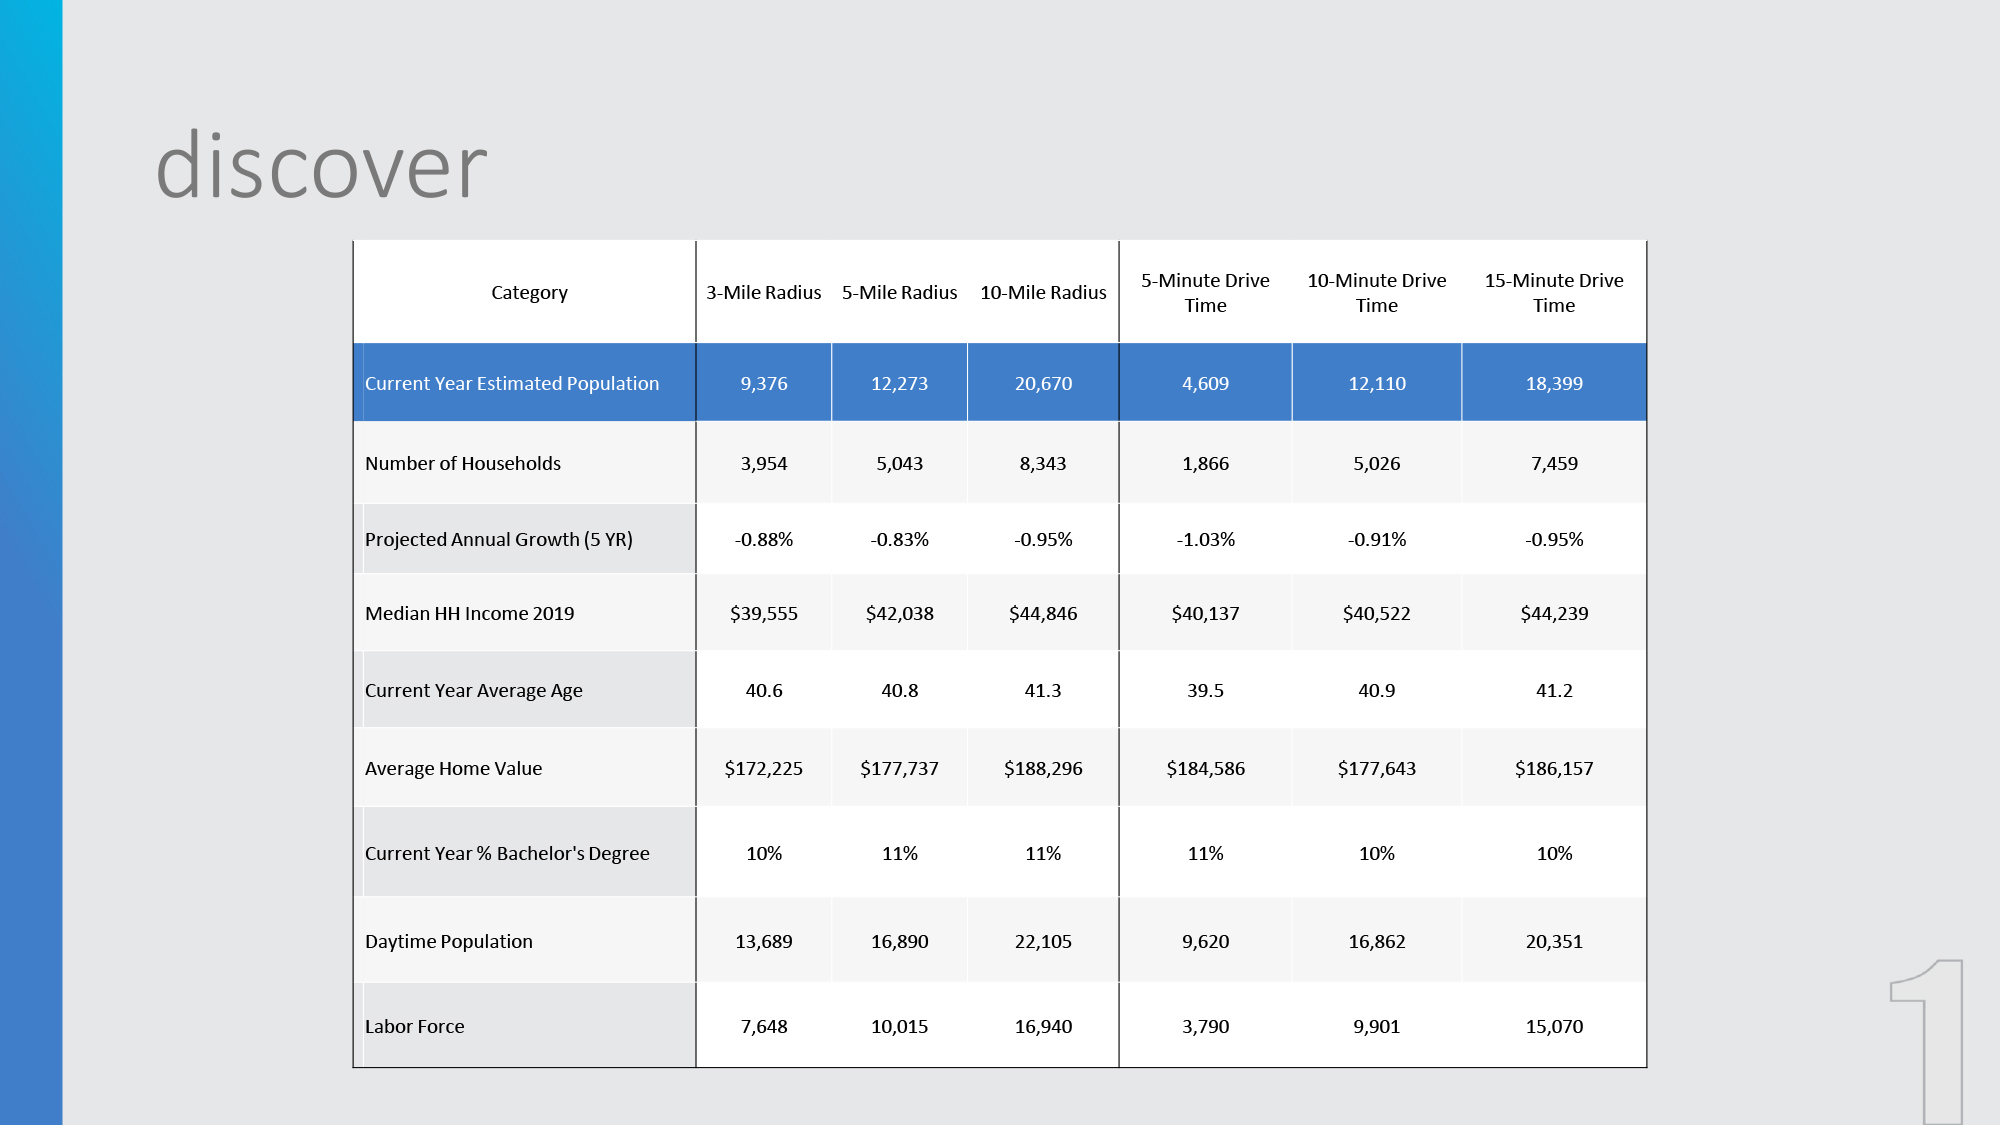The height and width of the screenshot is (1125, 2000).
Task: Click the Average Home Value row label
Action: (453, 769)
